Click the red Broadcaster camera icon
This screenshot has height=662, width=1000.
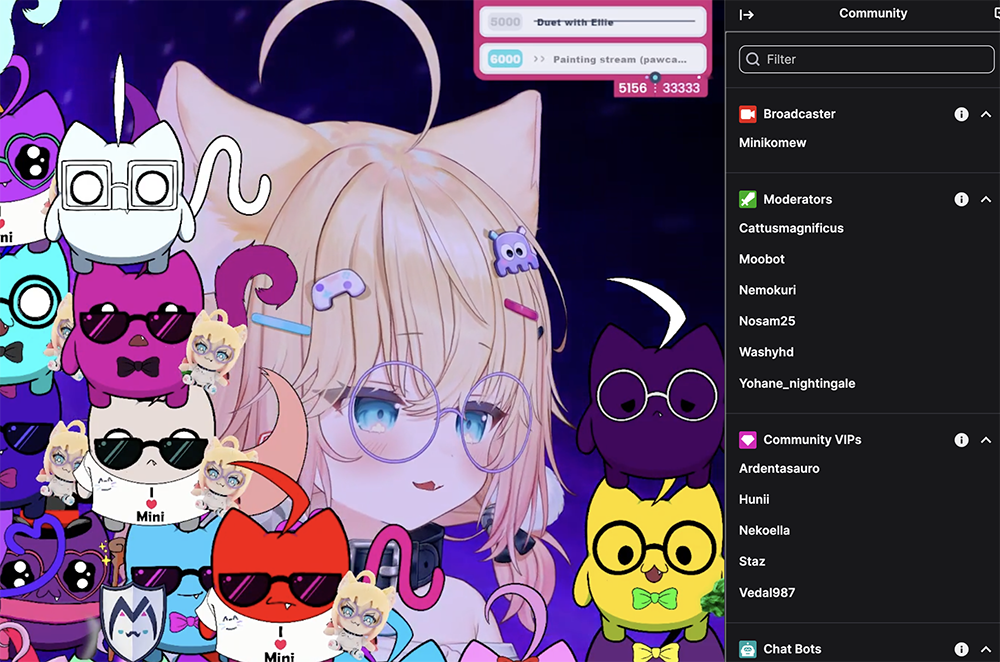tap(747, 114)
